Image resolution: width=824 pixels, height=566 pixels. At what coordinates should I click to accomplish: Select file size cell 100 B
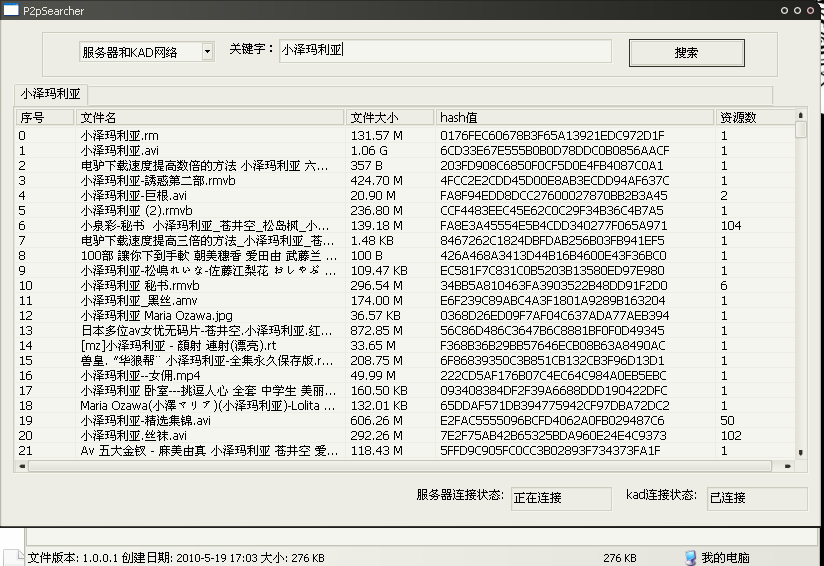366,256
